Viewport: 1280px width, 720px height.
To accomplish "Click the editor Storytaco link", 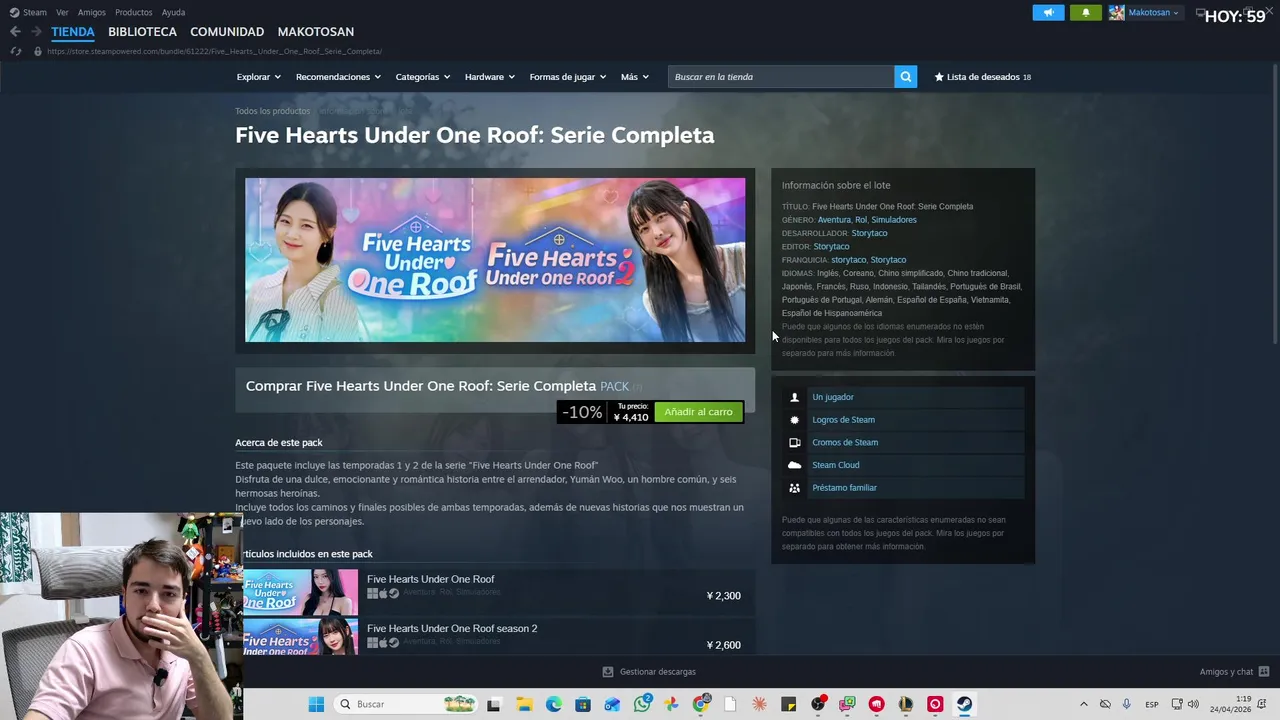I will 831,246.
